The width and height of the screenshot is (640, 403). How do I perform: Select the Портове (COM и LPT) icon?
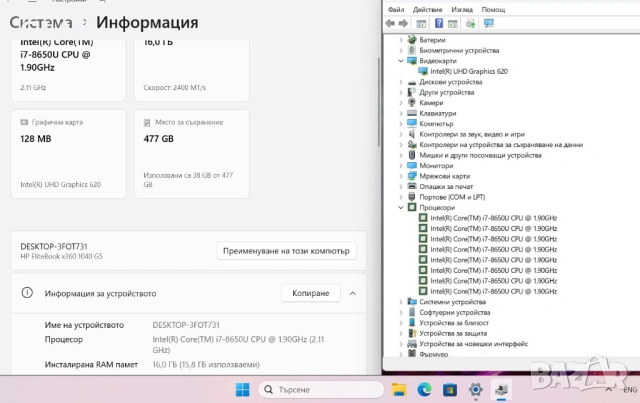tap(412, 197)
